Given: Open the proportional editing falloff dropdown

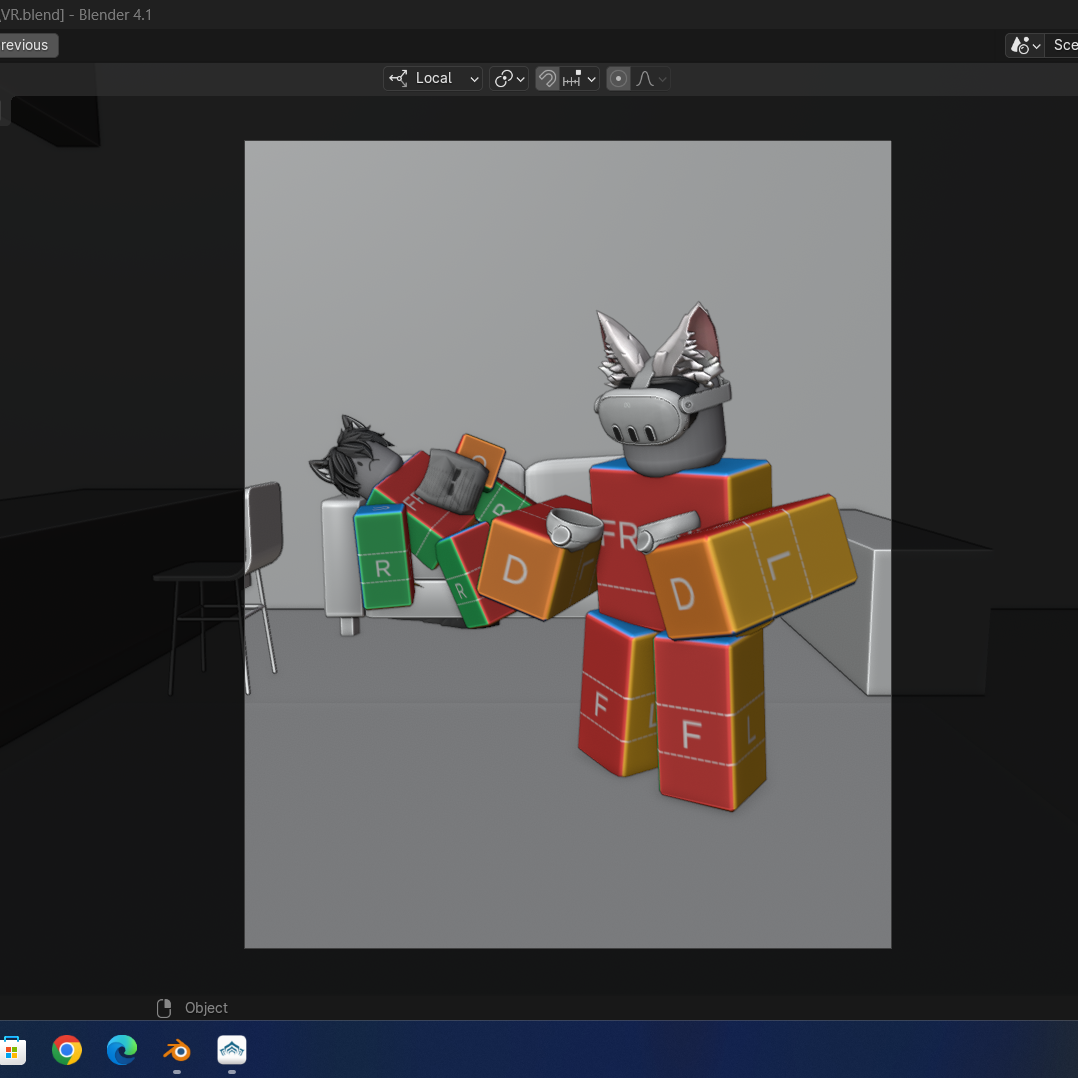Looking at the screenshot, I should pos(650,78).
